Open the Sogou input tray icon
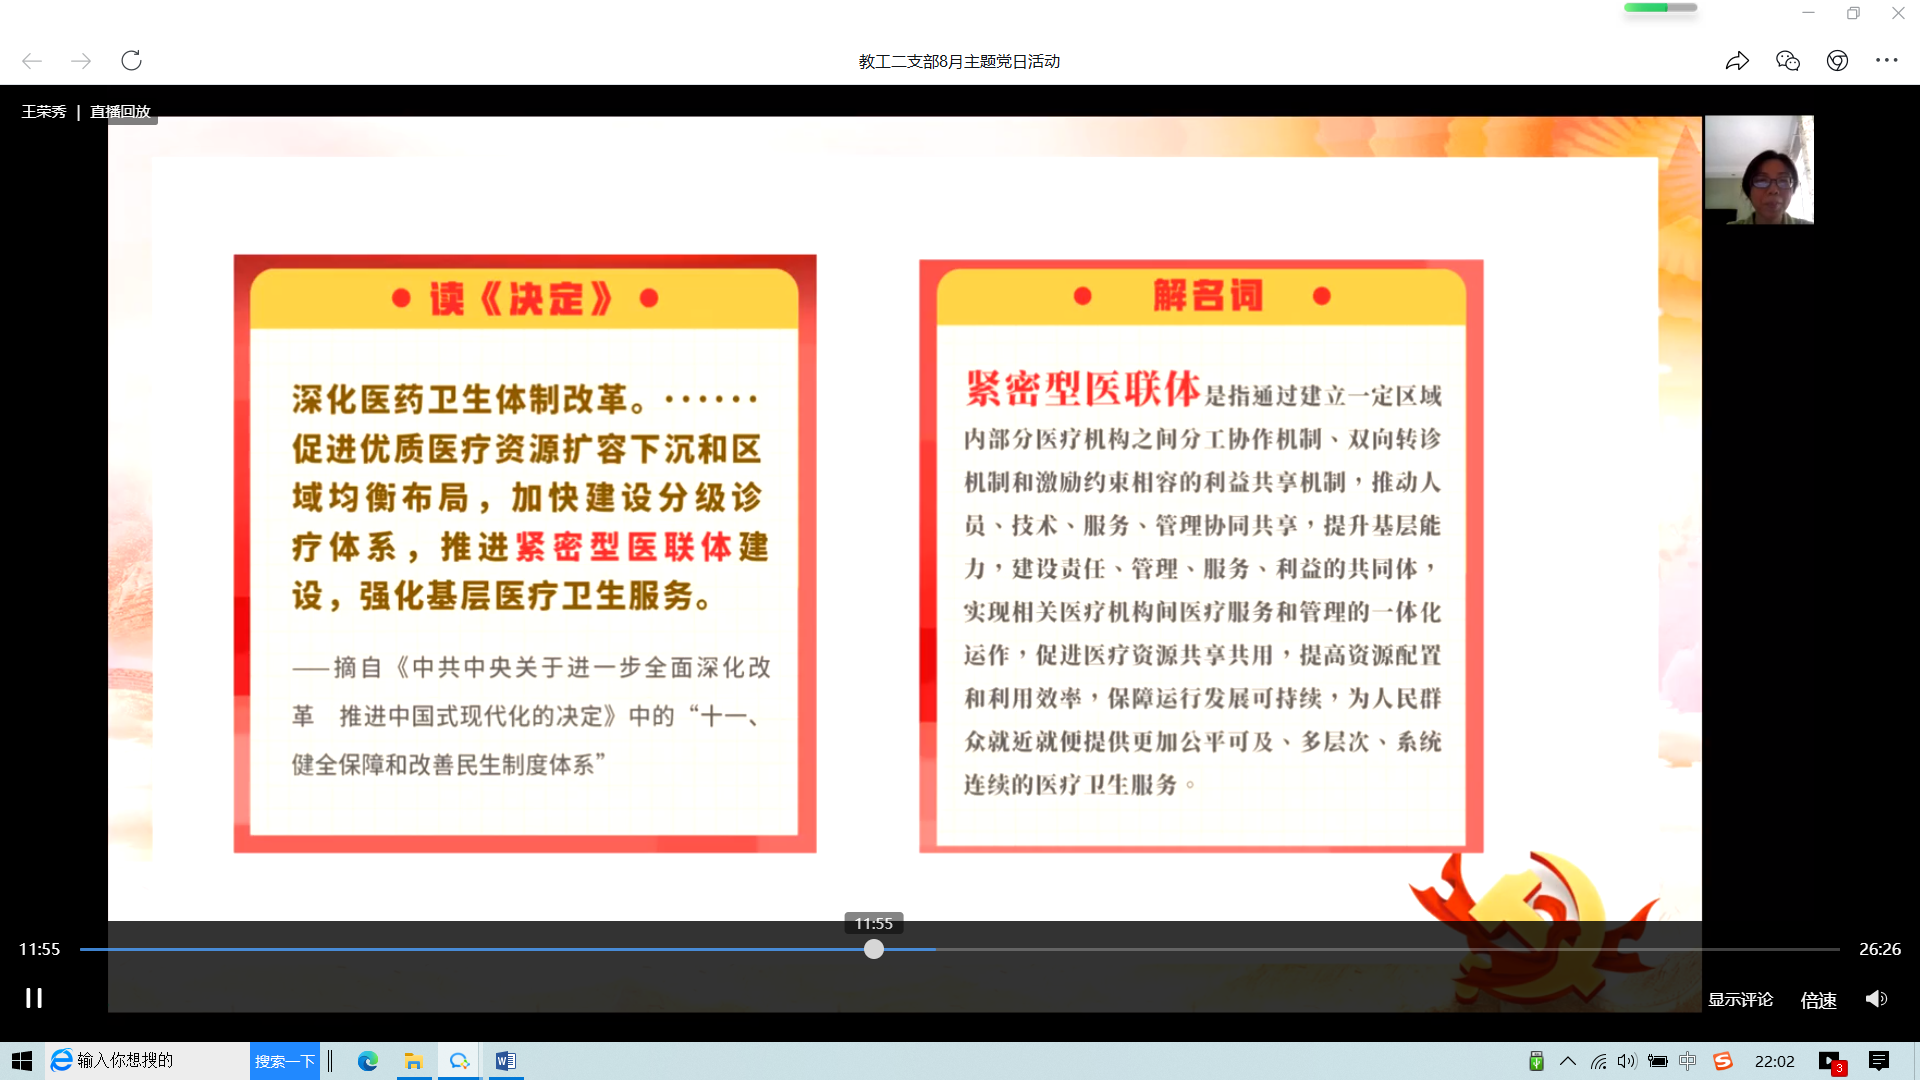The image size is (1920, 1080). 1723,1061
